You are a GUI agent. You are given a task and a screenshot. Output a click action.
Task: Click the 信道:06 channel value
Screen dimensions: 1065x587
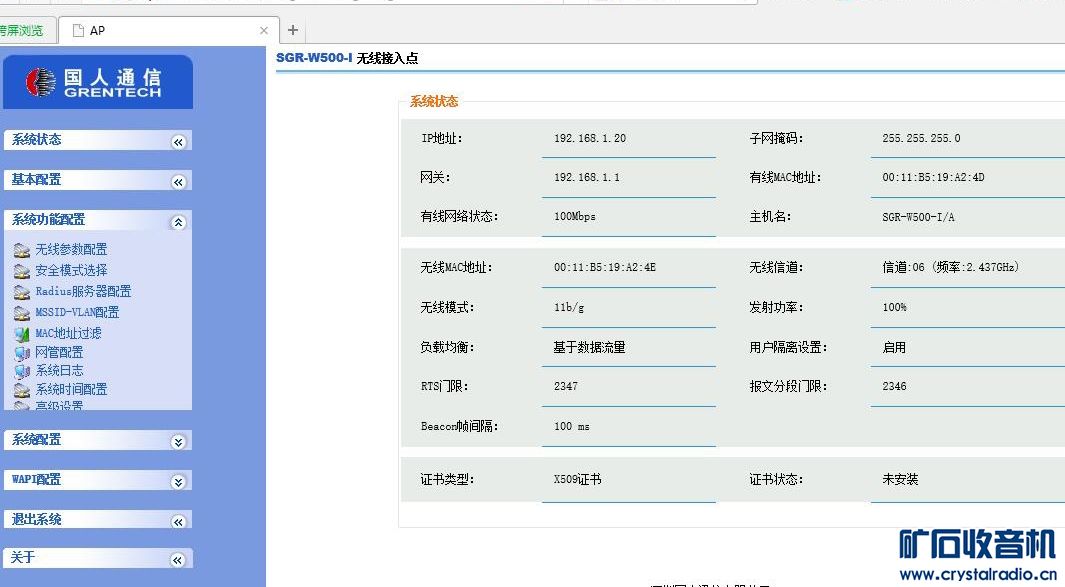click(x=950, y=268)
